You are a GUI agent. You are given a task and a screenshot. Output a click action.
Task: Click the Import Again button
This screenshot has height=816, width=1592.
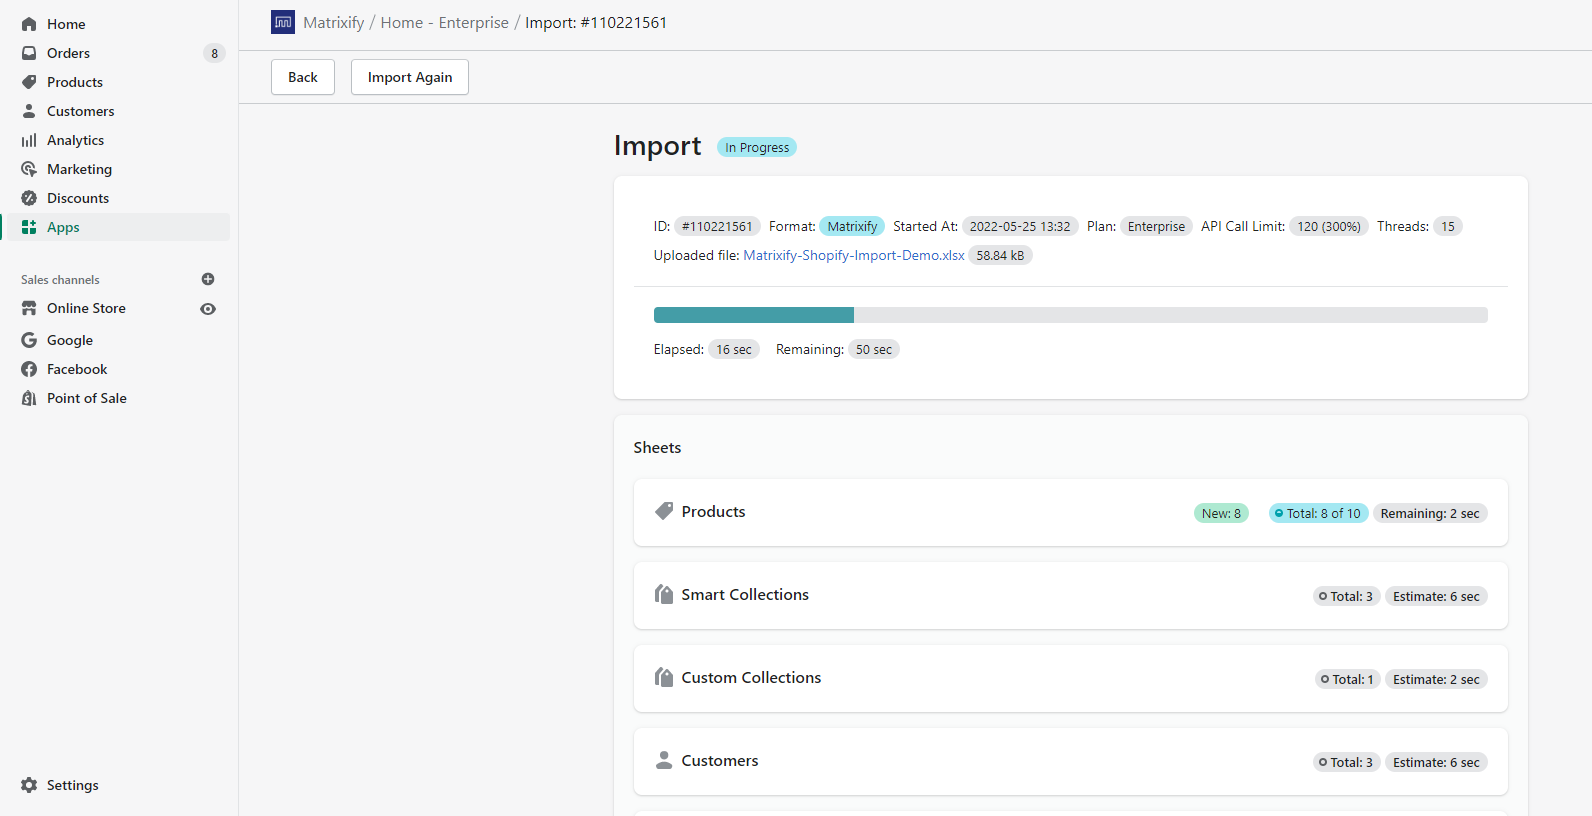[410, 77]
